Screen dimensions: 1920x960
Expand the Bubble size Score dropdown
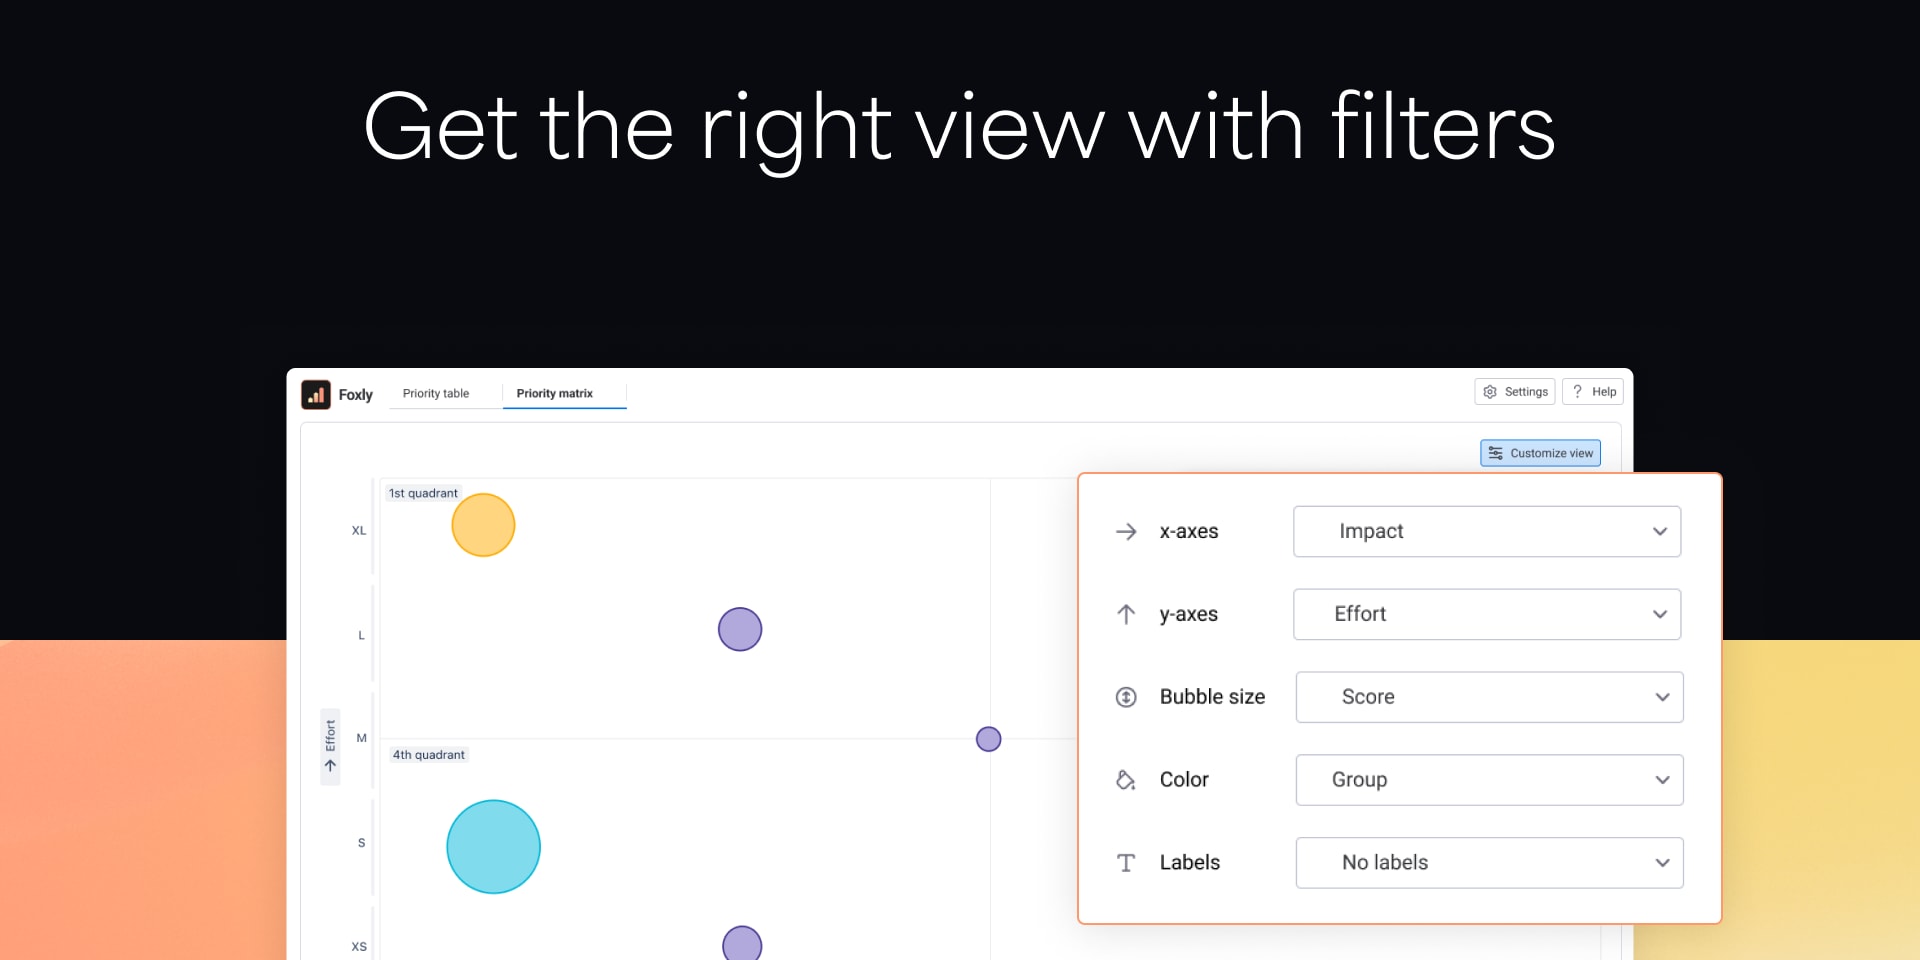(x=1489, y=697)
